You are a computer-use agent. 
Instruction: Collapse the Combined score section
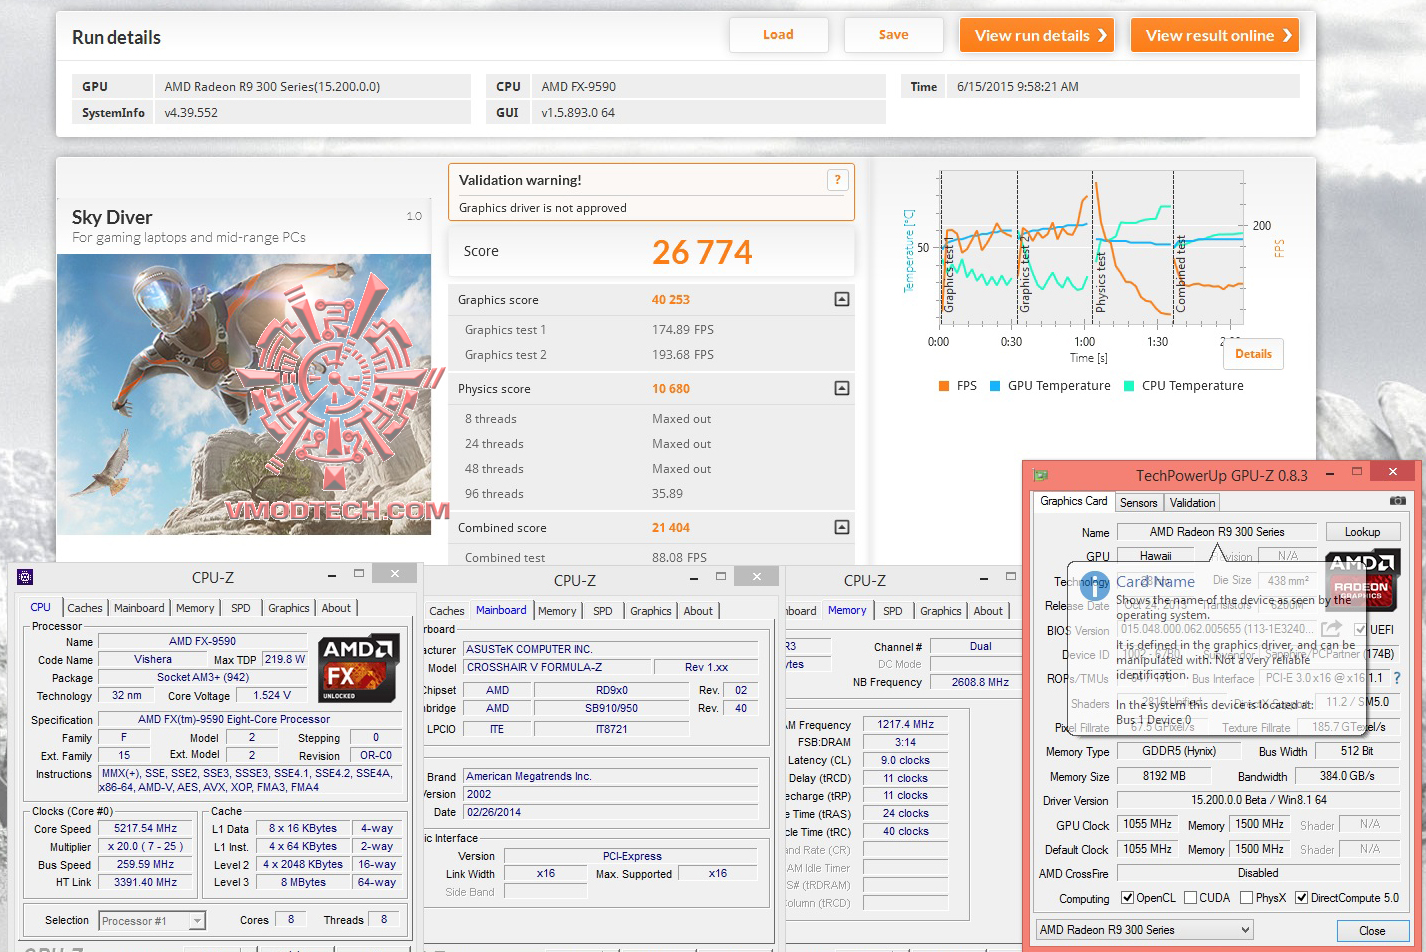pyautogui.click(x=842, y=527)
